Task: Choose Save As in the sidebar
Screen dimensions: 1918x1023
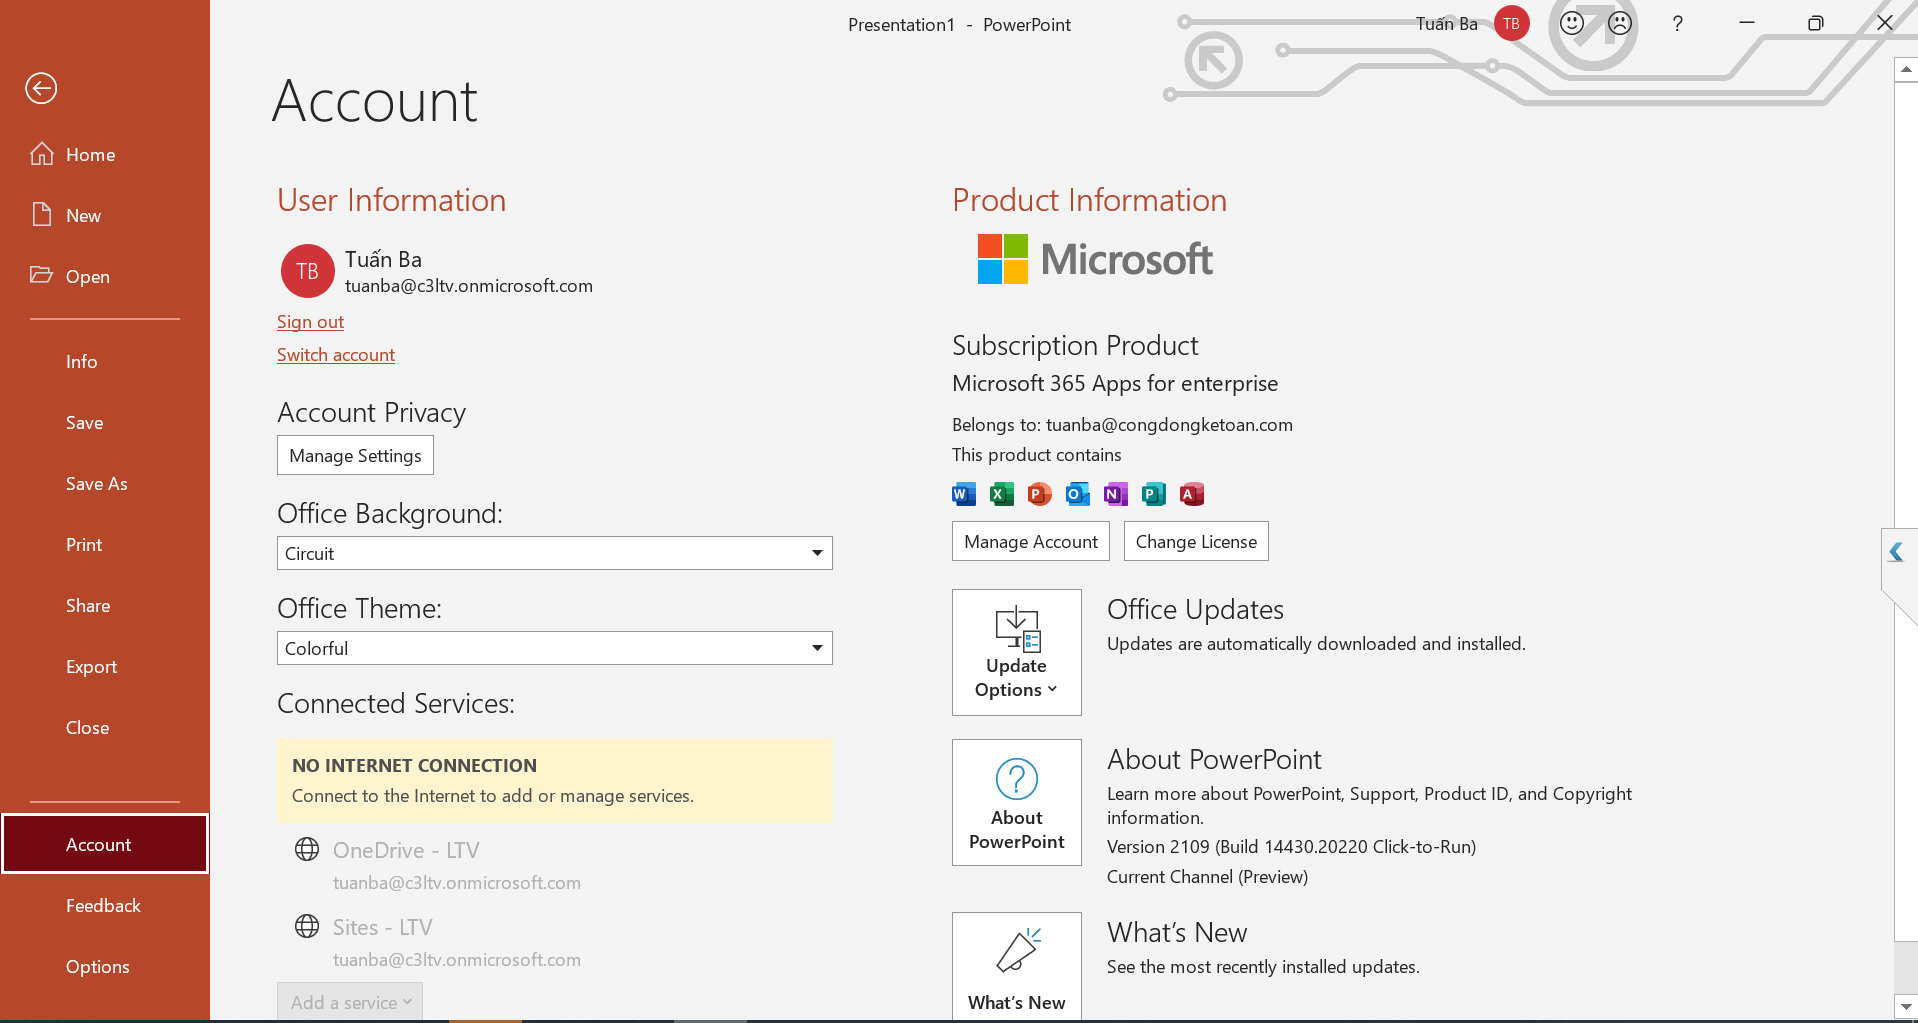Action: point(105,484)
